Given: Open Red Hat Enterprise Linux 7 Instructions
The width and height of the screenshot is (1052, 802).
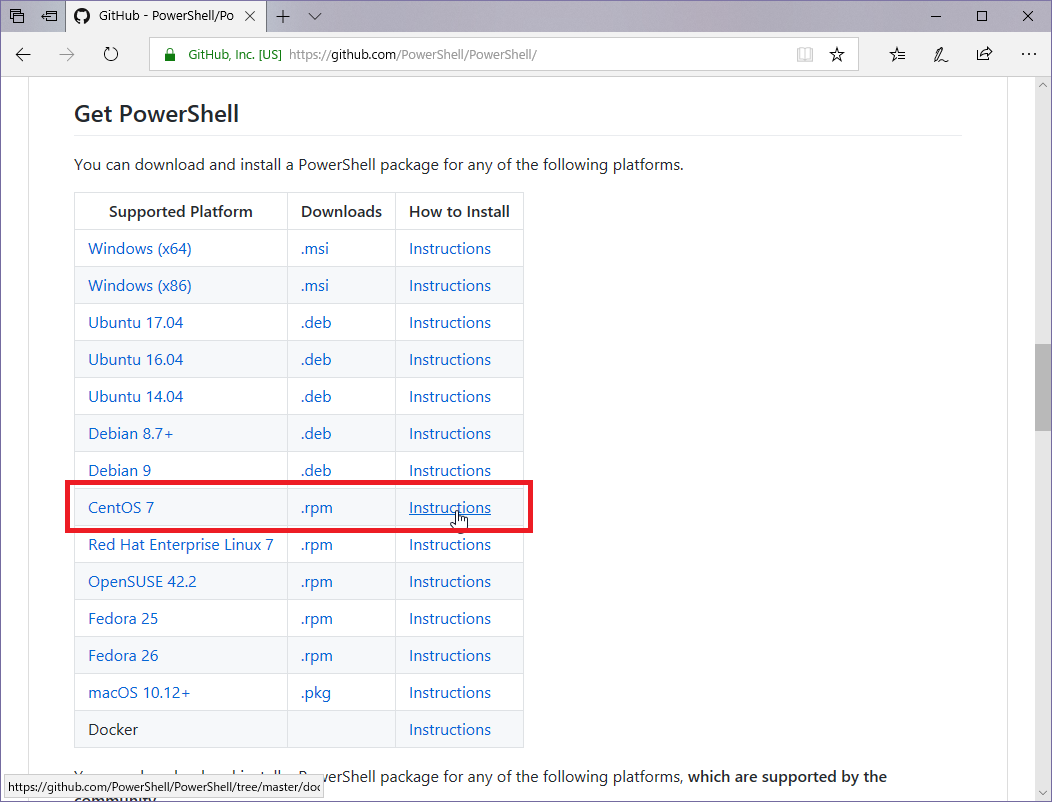Looking at the screenshot, I should point(450,544).
